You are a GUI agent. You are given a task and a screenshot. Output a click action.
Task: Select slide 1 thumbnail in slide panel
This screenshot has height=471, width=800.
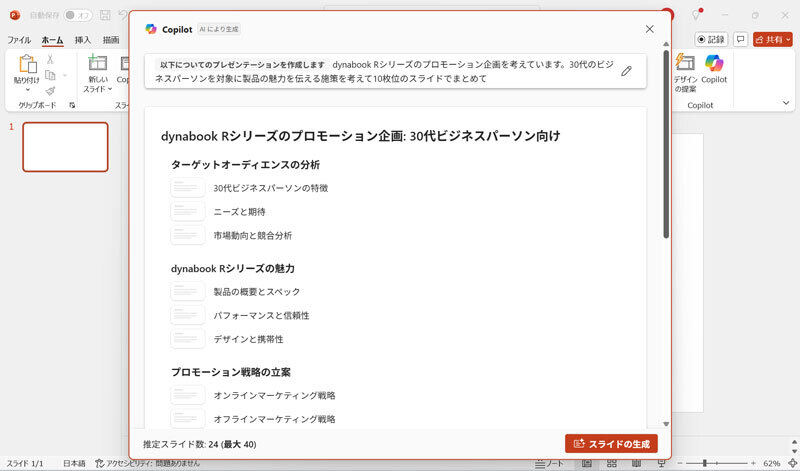coord(65,147)
